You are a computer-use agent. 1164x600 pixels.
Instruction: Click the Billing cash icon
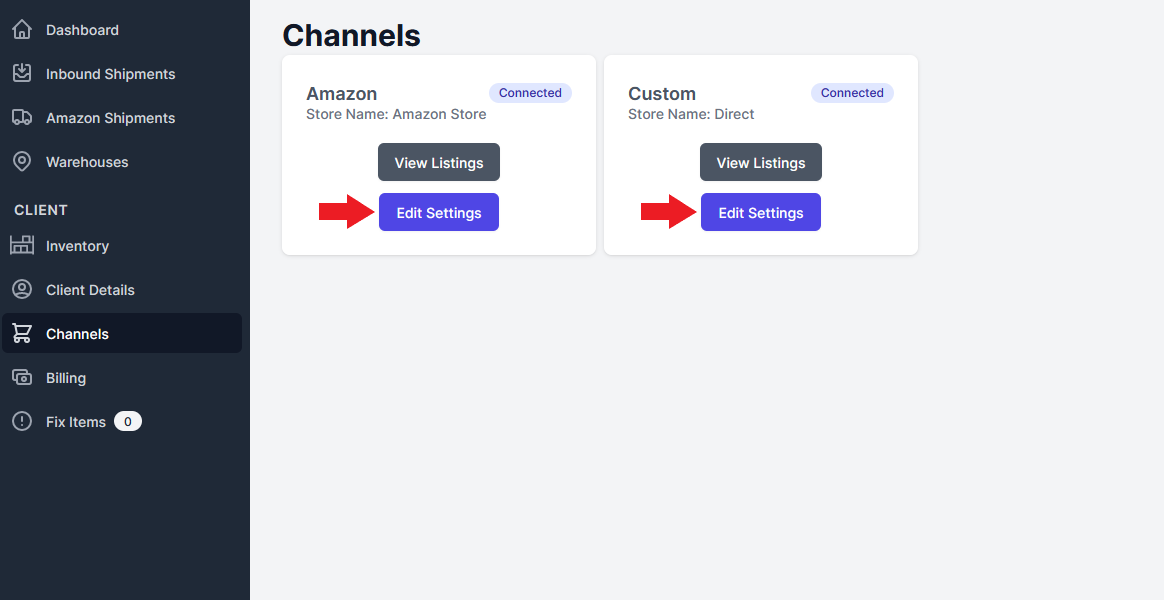(22, 377)
